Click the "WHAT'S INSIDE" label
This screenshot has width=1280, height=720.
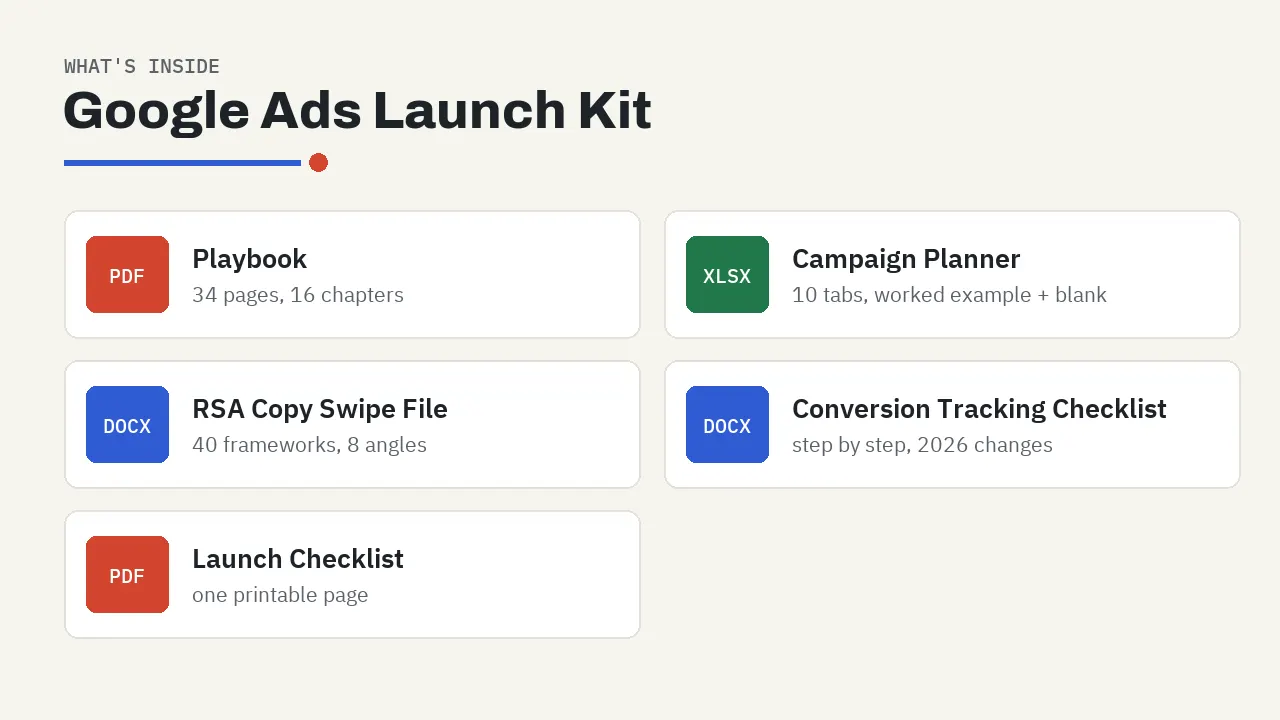click(x=142, y=67)
